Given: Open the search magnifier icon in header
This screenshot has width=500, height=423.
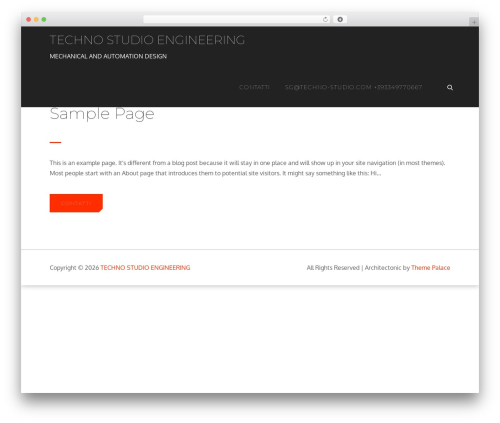Looking at the screenshot, I should click(x=450, y=87).
